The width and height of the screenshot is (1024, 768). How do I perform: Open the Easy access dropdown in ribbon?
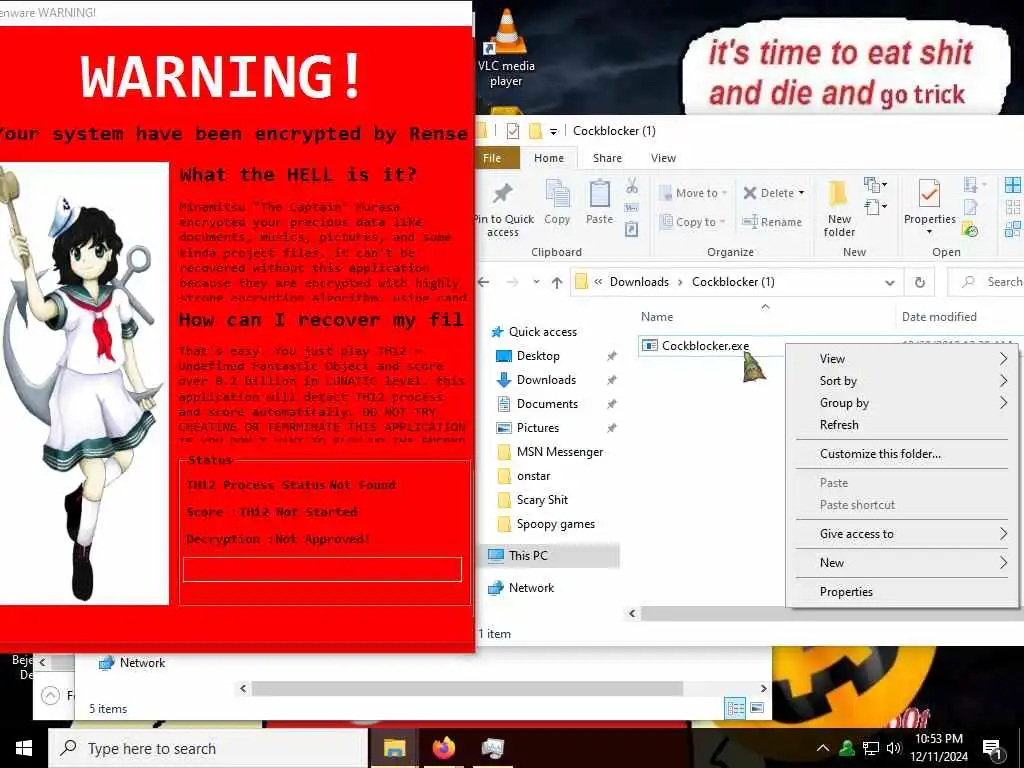pyautogui.click(x=875, y=208)
